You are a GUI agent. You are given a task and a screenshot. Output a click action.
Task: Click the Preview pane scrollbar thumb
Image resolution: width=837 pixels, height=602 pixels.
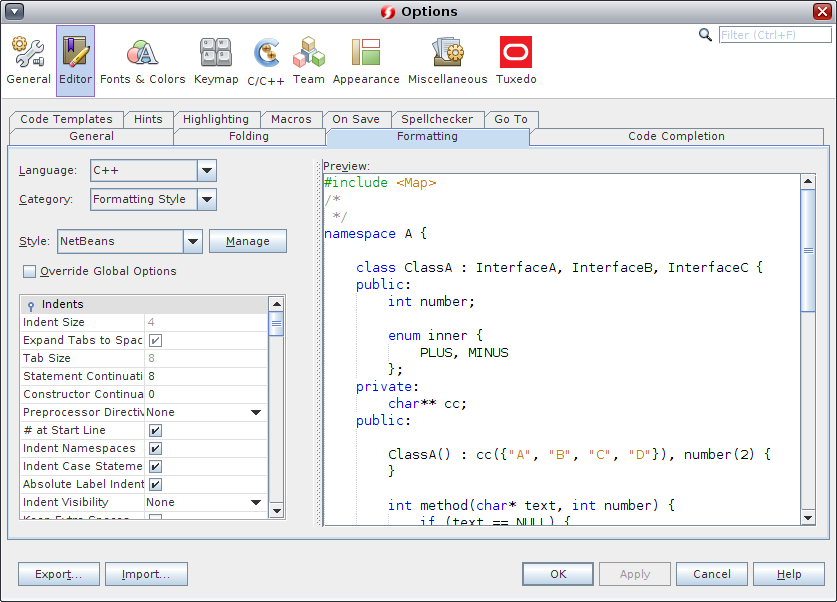coord(808,250)
